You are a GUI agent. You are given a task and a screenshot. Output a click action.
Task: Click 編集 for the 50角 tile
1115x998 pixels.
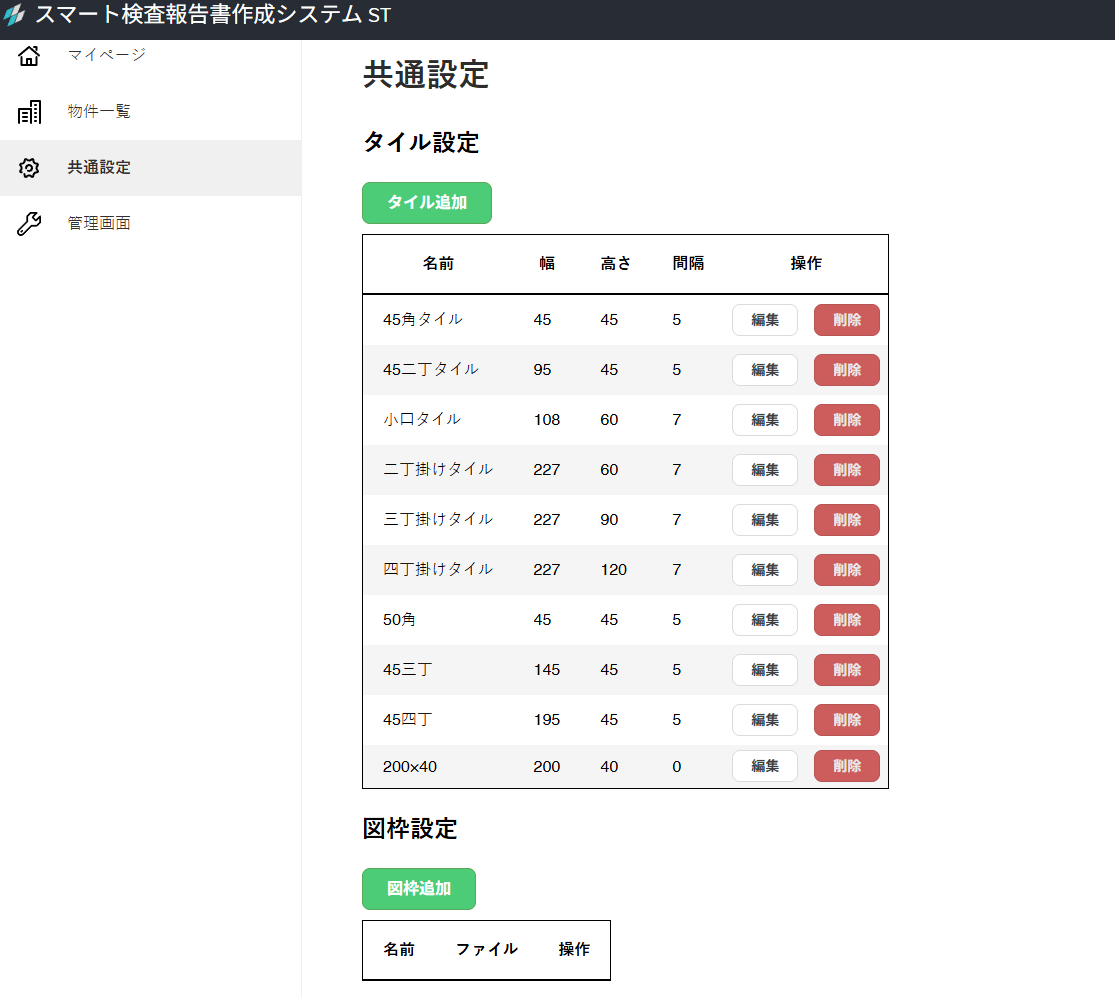click(764, 620)
